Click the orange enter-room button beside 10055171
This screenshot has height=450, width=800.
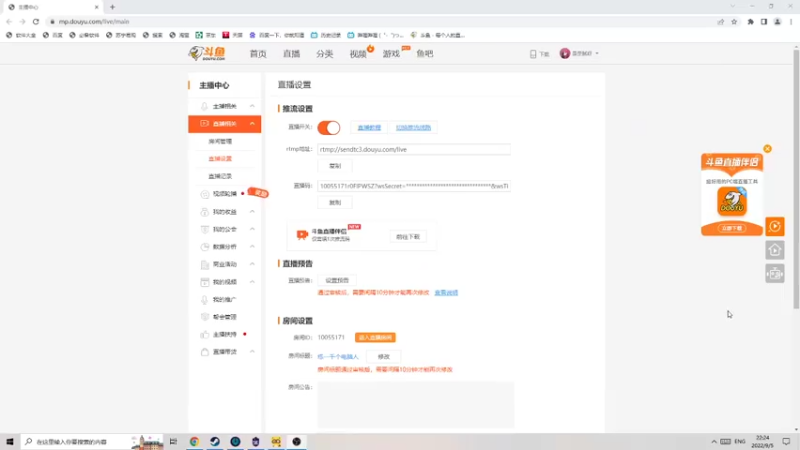point(375,338)
